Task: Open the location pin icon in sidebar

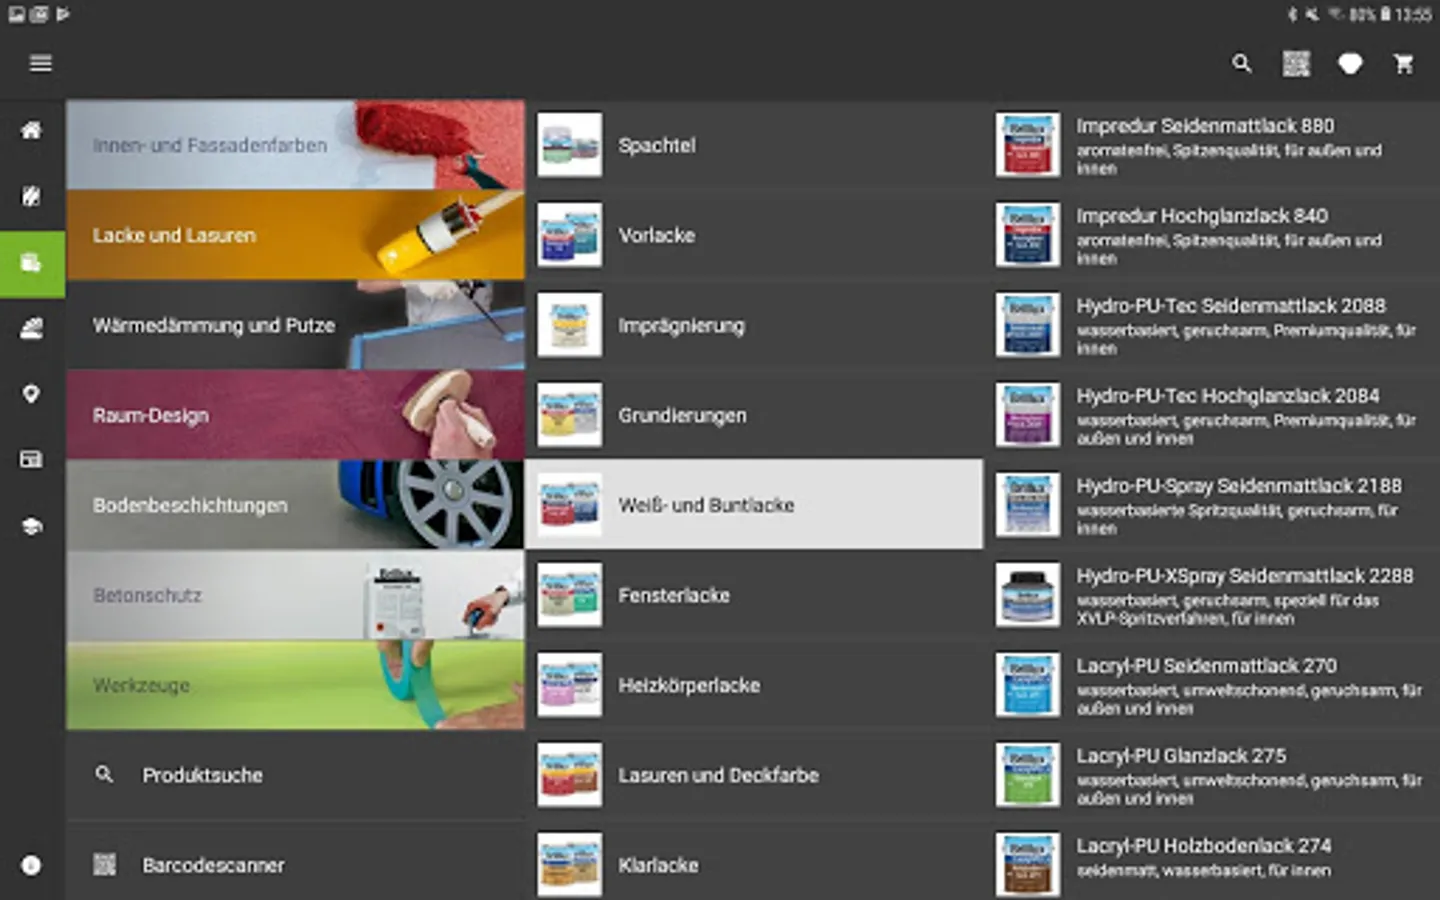Action: [32, 394]
